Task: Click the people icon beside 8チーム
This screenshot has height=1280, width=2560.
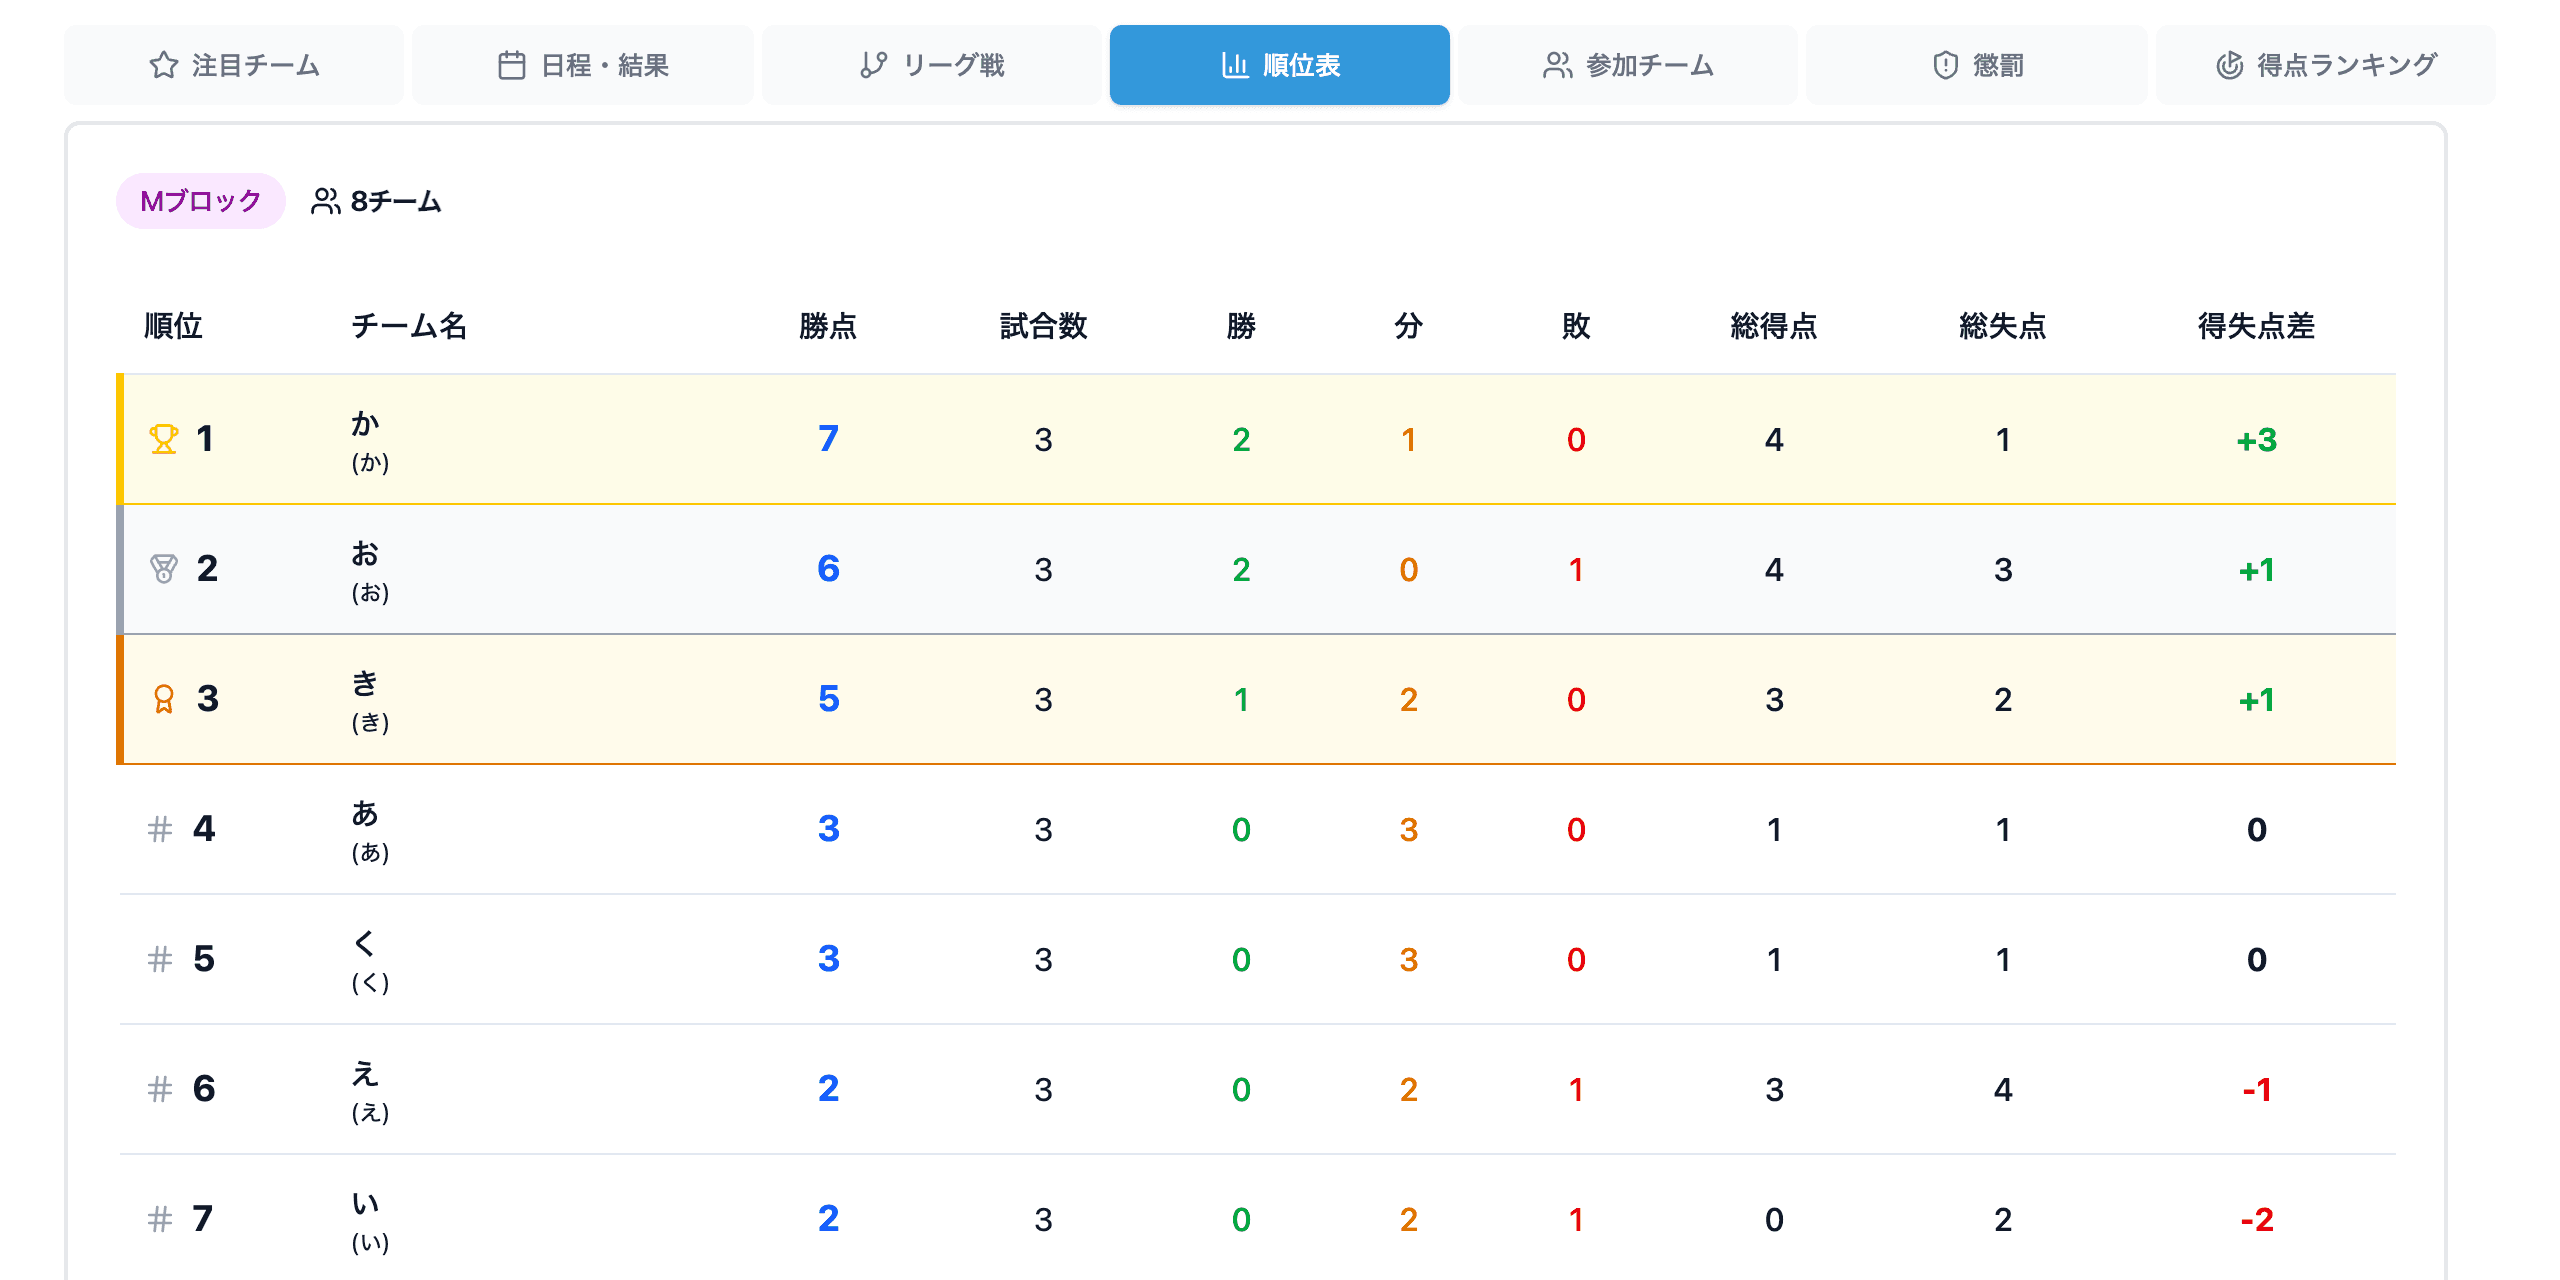Action: click(325, 201)
